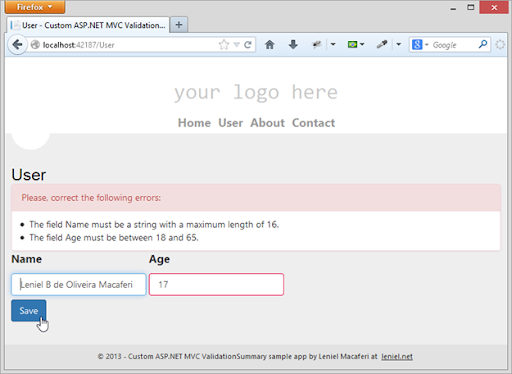Click the eyedropper color picker icon
This screenshot has width=512, height=374.
(x=382, y=44)
